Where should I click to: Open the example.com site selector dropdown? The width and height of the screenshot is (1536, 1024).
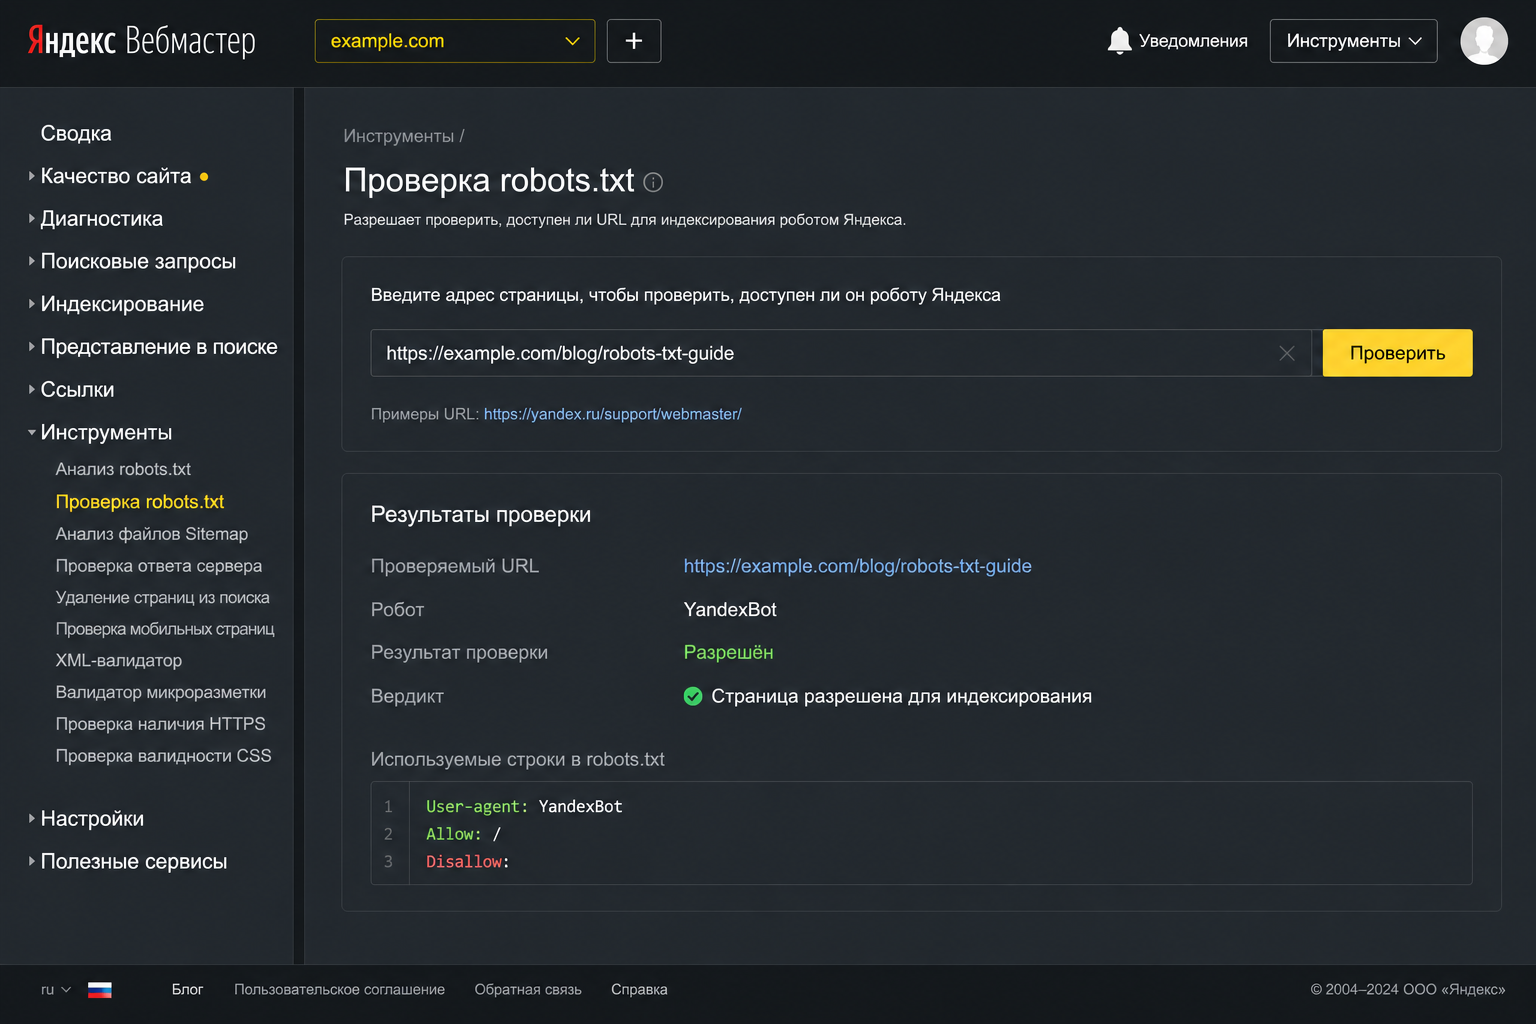pyautogui.click(x=455, y=41)
